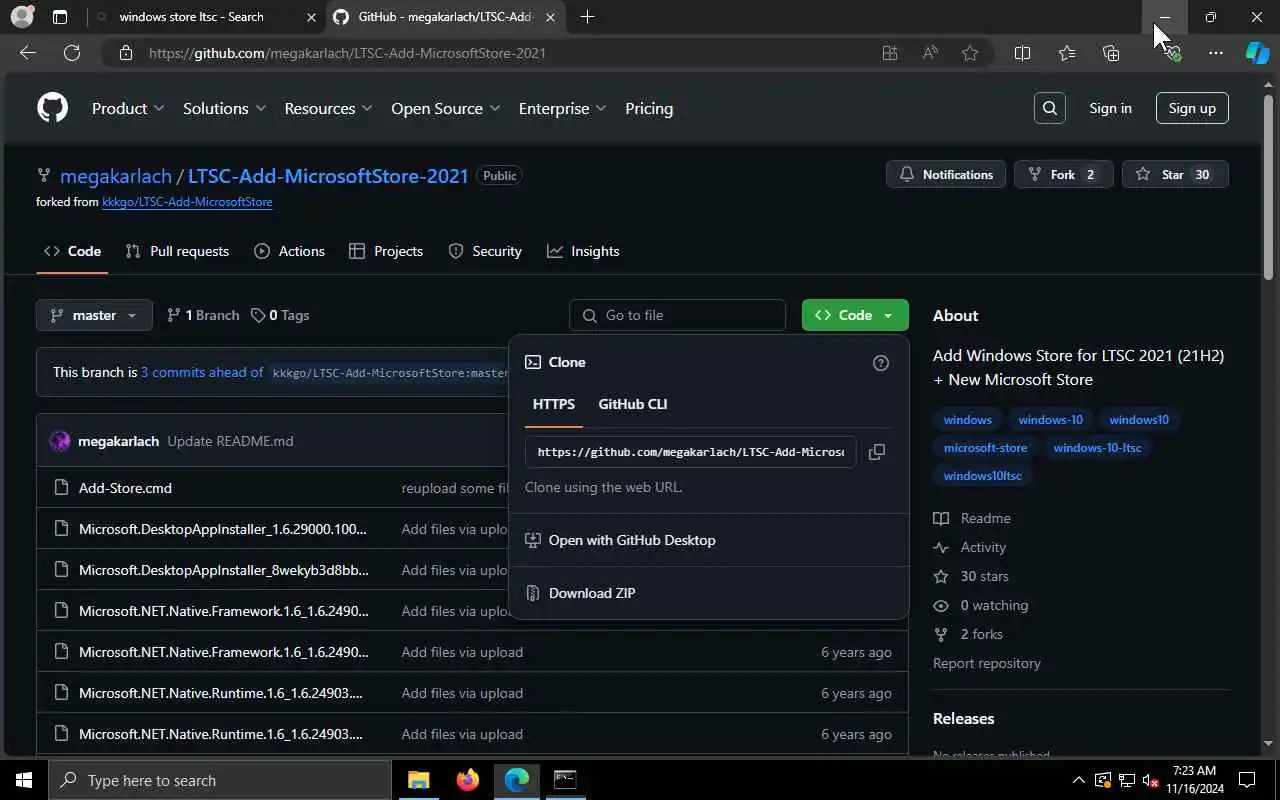Screen dimensions: 1280x800
Task: Open Edge Collections icon
Action: 1111,53
